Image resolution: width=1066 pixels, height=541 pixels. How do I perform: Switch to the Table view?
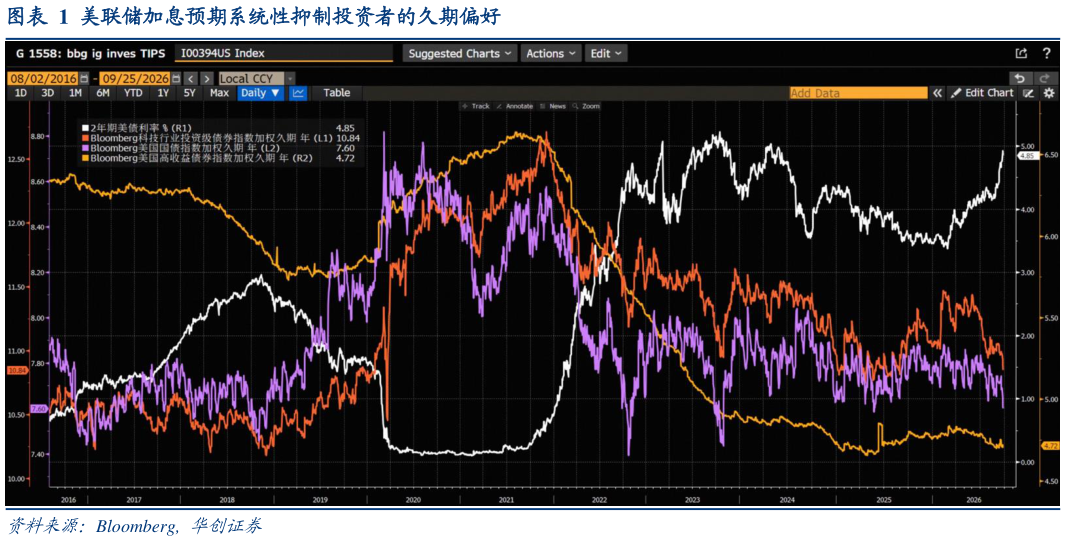click(337, 93)
